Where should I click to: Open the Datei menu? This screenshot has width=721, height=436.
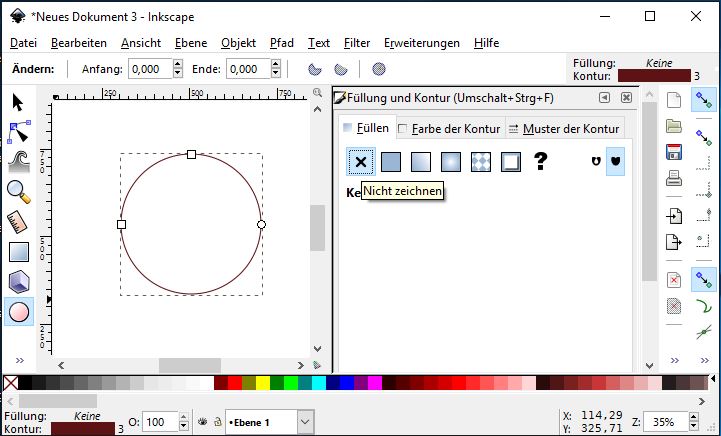23,43
